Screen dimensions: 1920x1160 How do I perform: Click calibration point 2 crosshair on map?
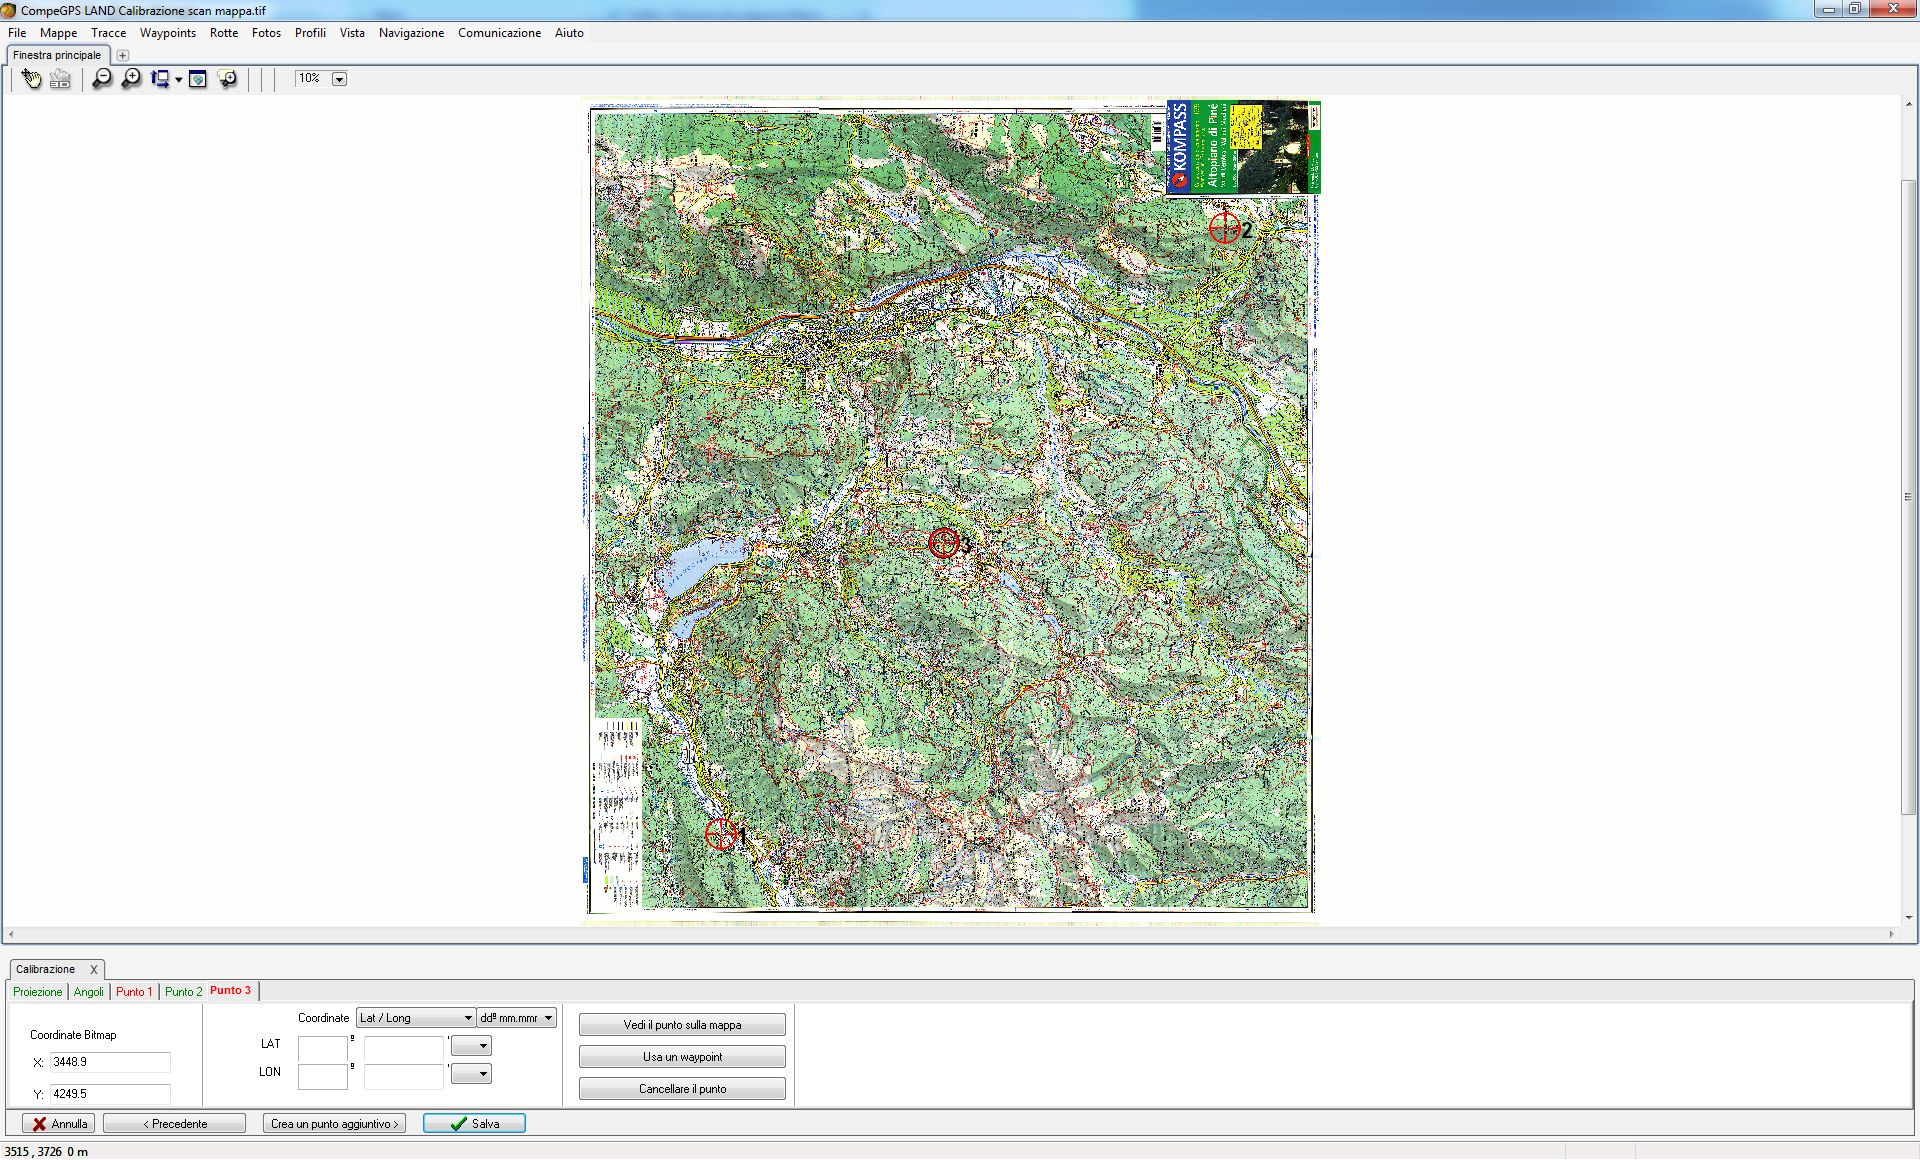tap(1224, 228)
